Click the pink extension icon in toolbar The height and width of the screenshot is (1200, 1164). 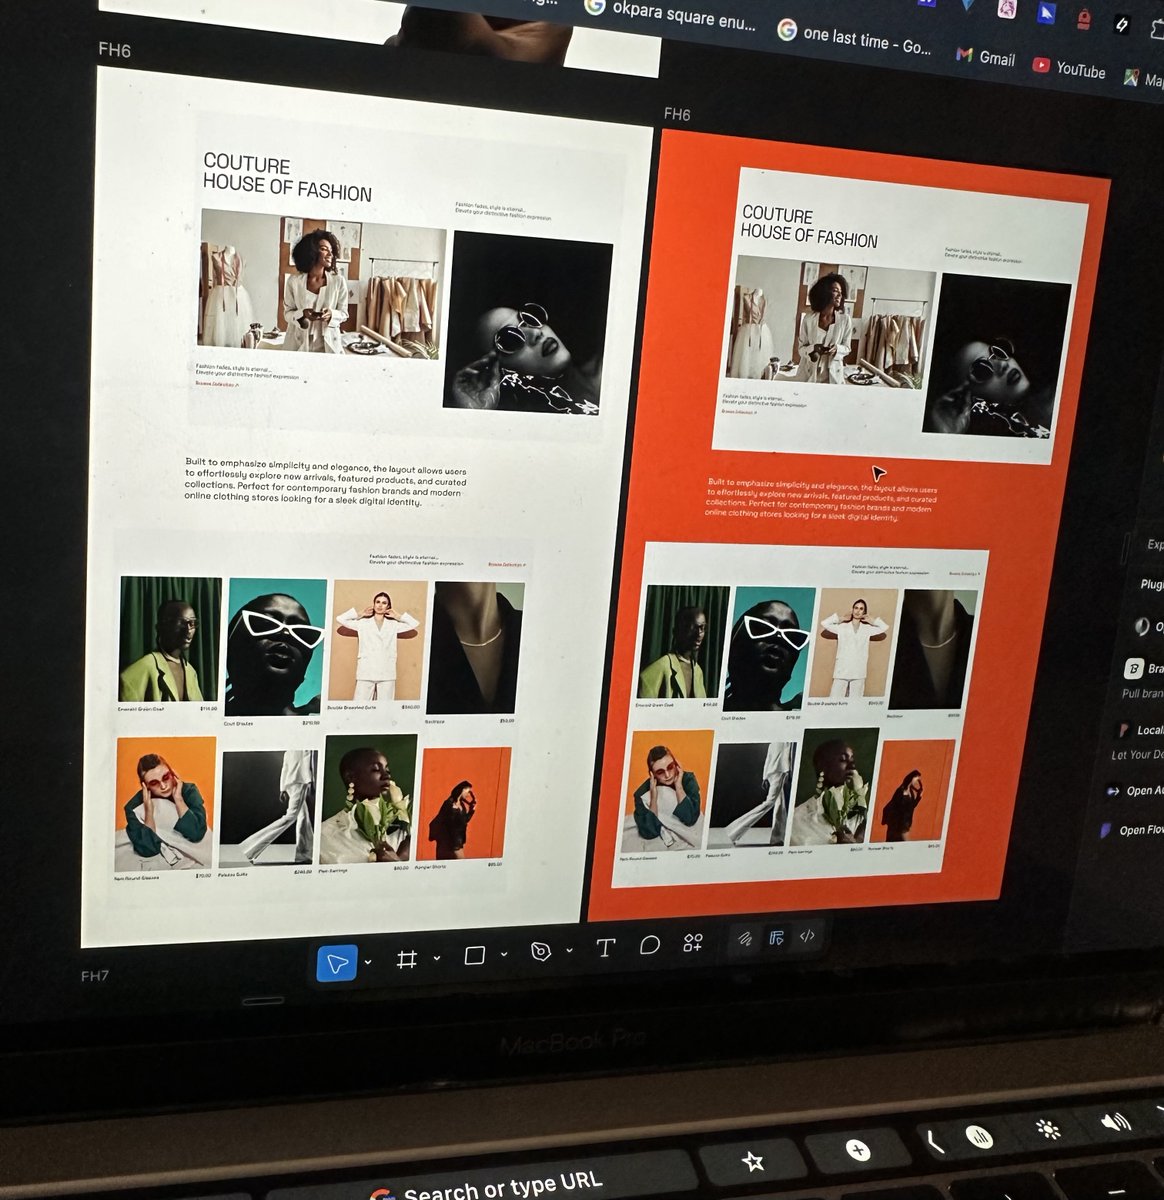click(1006, 8)
